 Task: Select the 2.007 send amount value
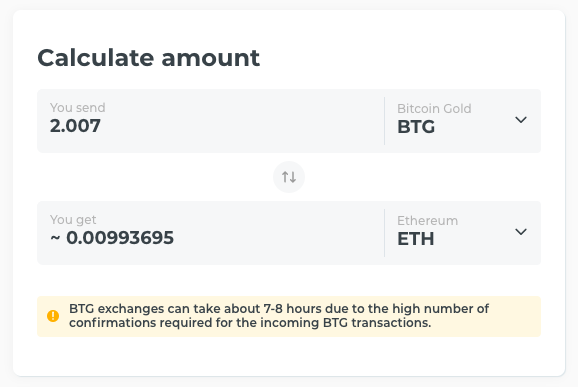[75, 126]
